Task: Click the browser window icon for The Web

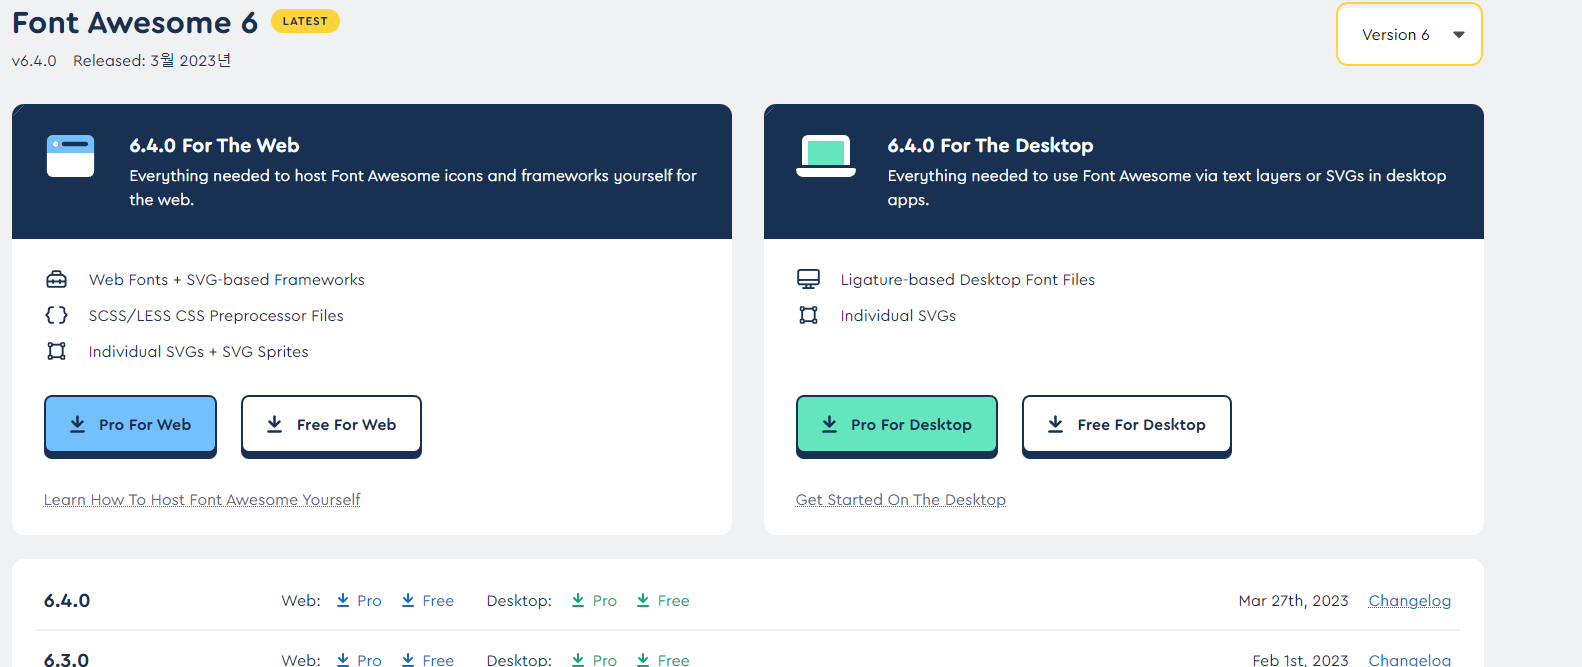Action: pyautogui.click(x=71, y=156)
